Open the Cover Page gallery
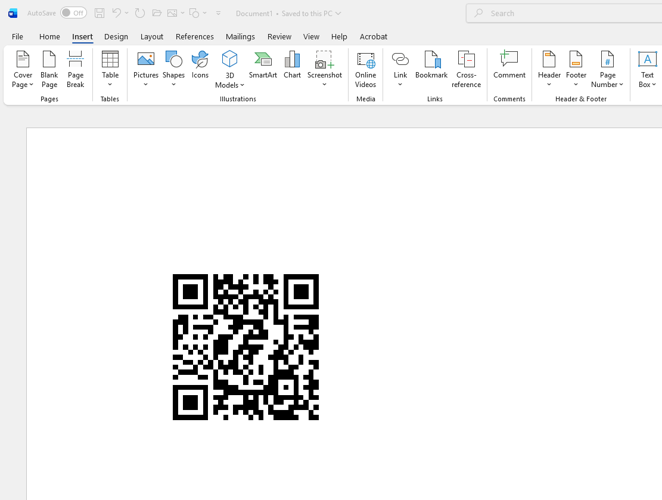This screenshot has width=662, height=500. pos(22,69)
